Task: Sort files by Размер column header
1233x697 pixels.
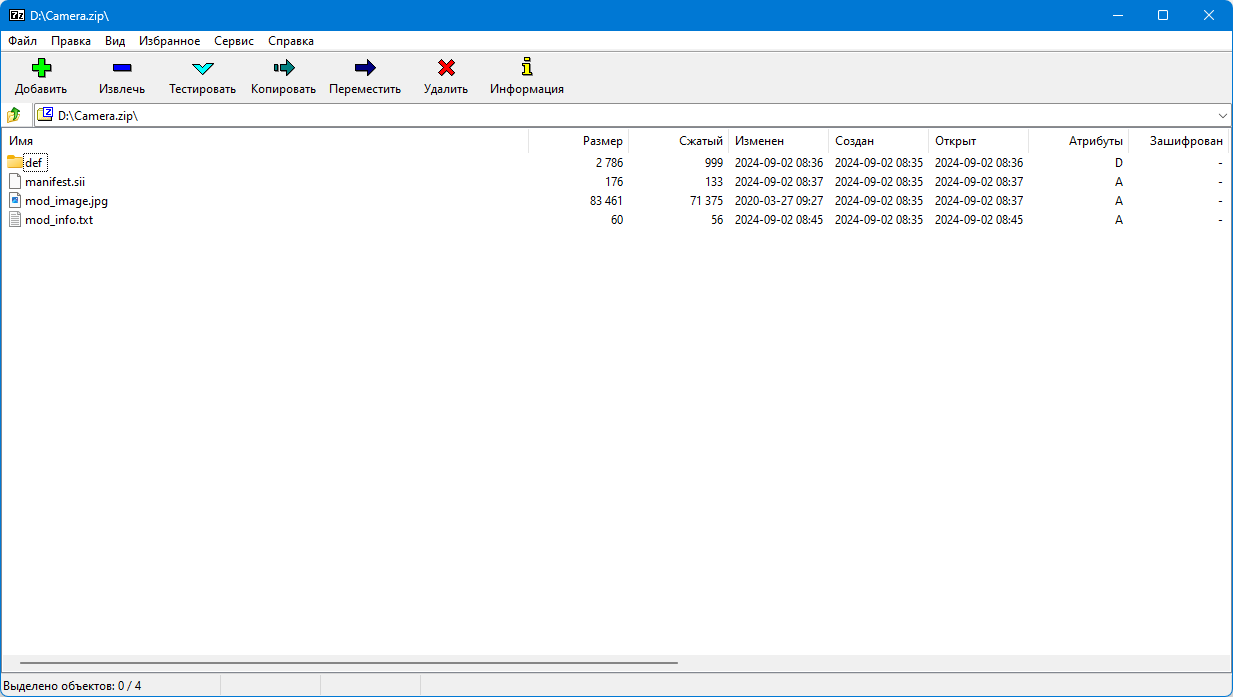Action: [x=579, y=141]
